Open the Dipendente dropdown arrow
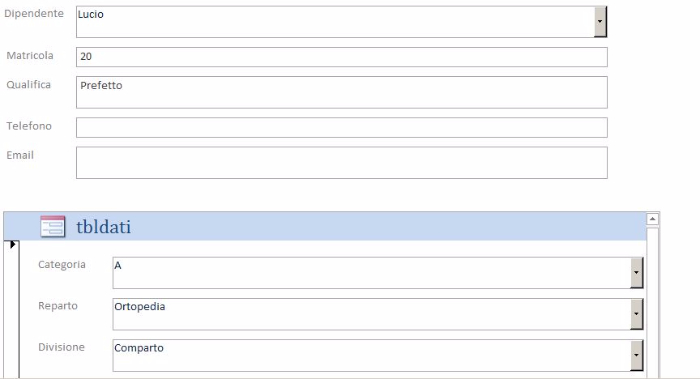Screen dimensions: 700x379 (600, 21)
